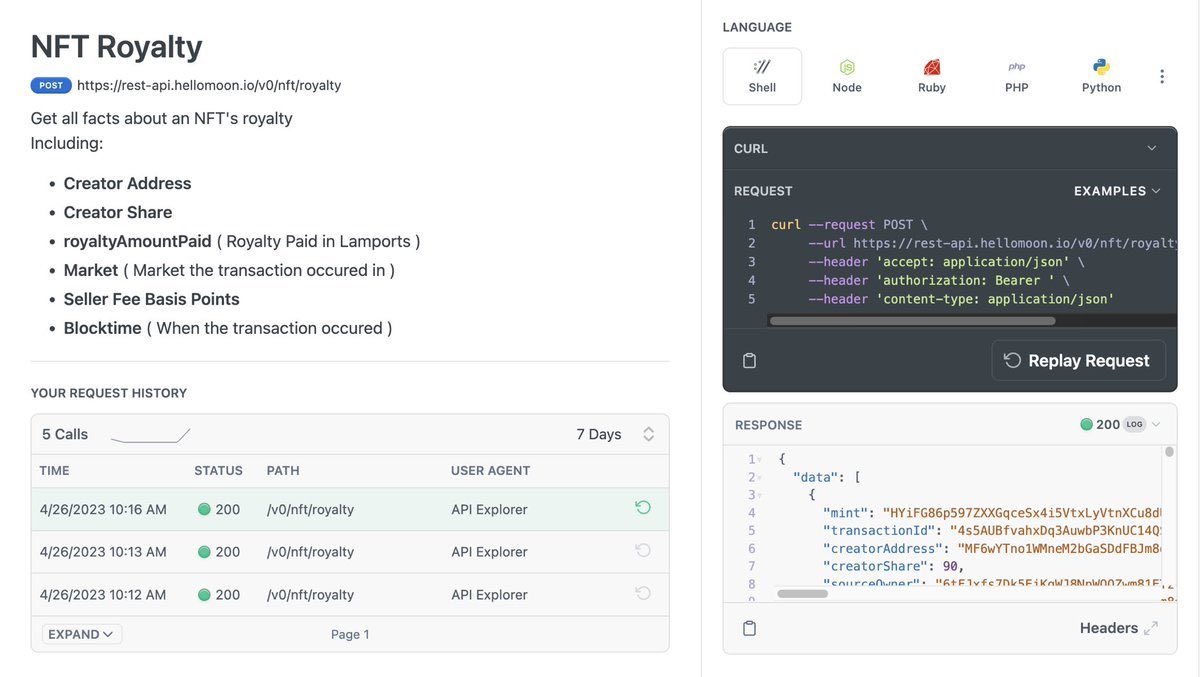Click the Headers button
This screenshot has height=677, width=1200.
pos(1118,628)
